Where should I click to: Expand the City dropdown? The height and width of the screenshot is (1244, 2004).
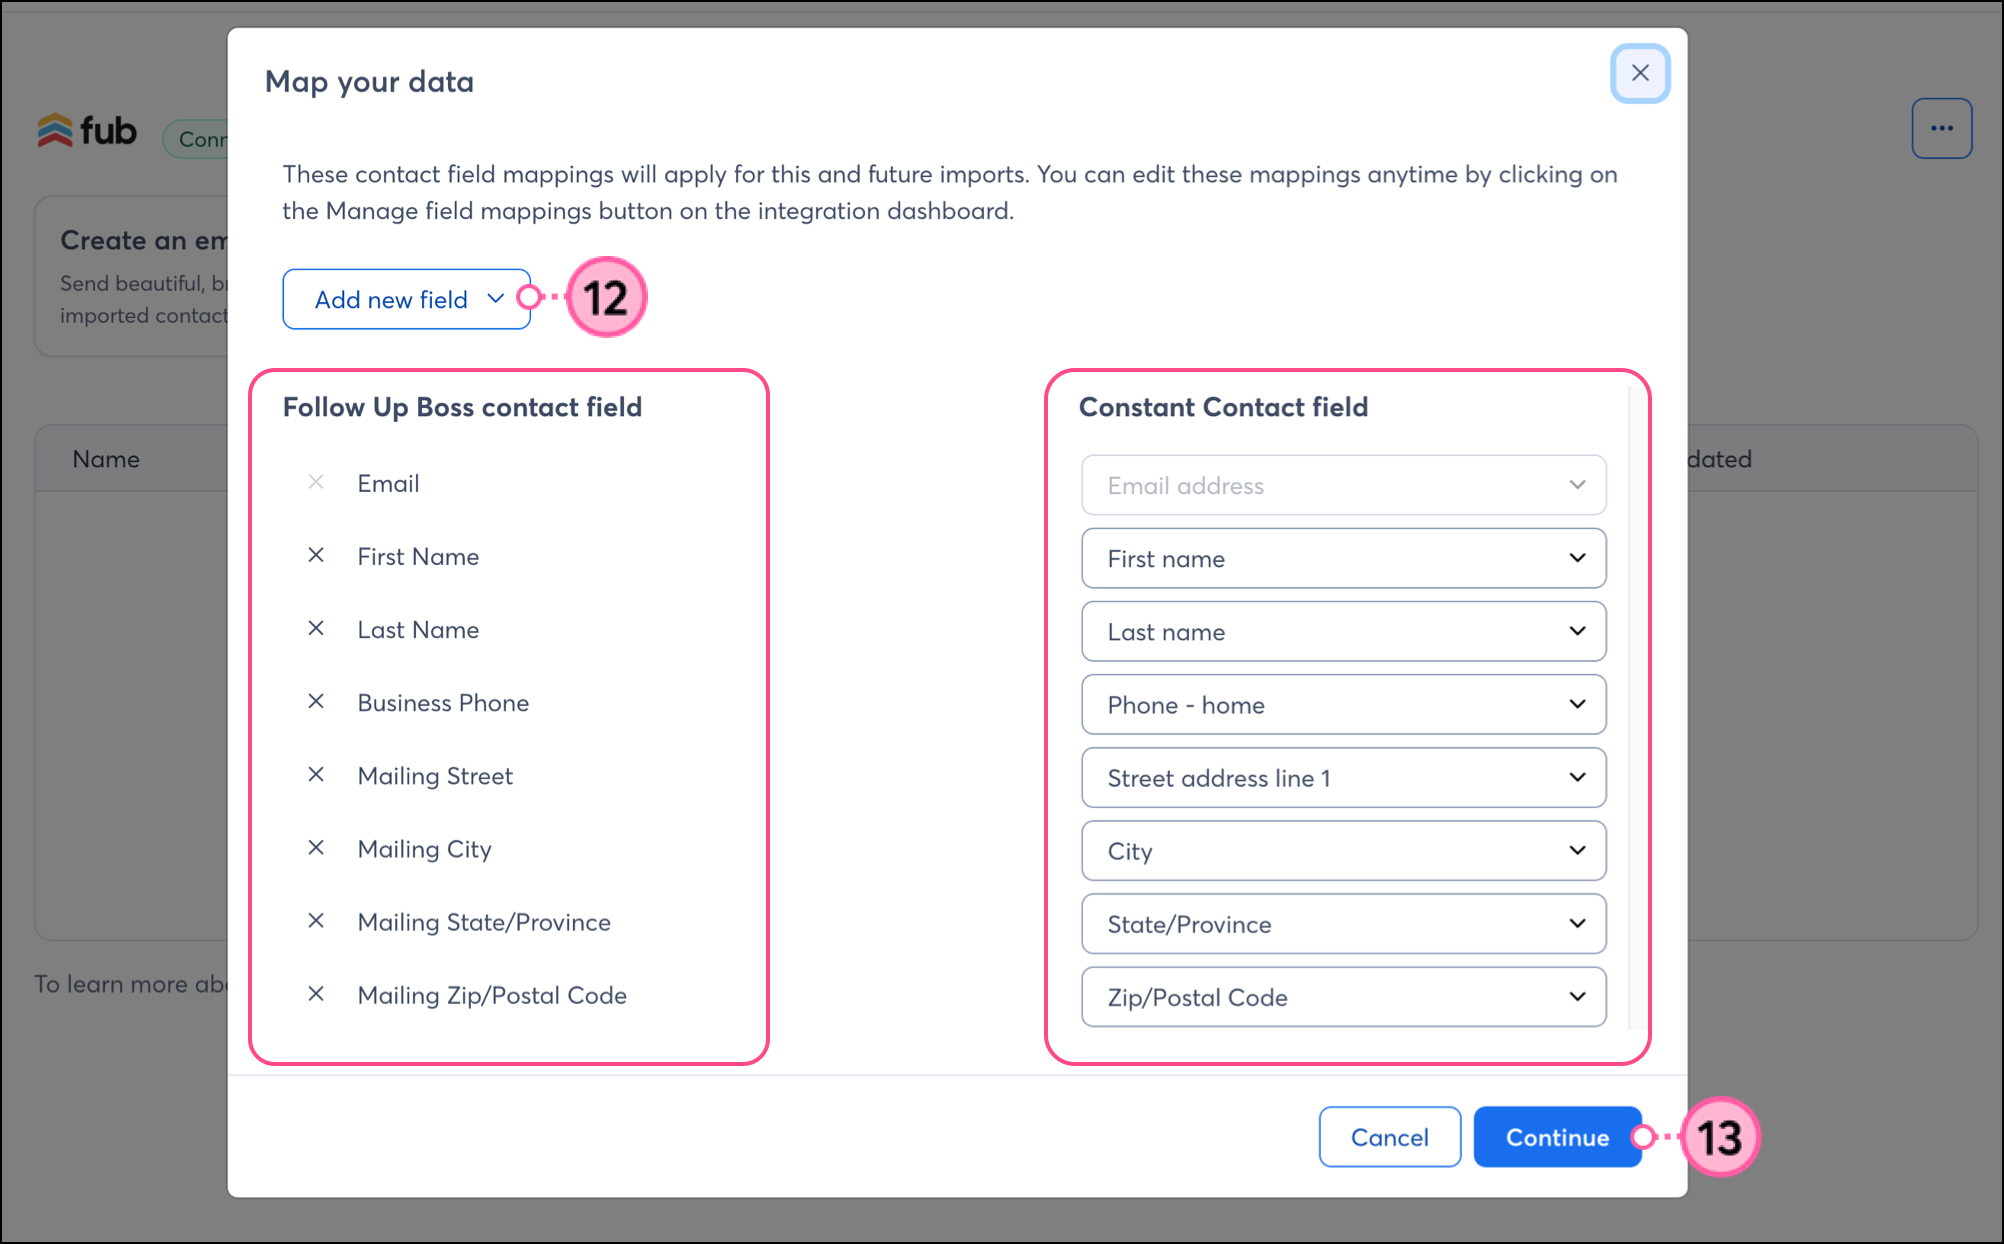pos(1344,851)
